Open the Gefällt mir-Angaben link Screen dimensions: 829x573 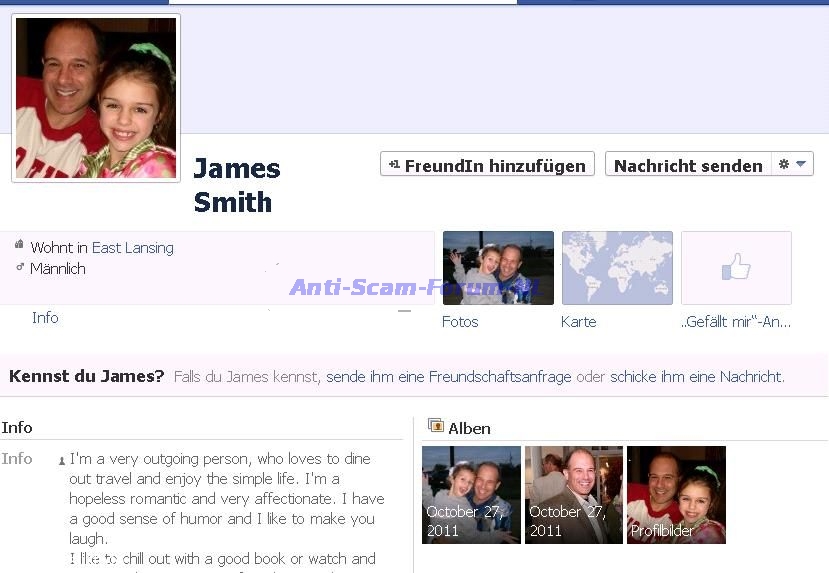735,322
